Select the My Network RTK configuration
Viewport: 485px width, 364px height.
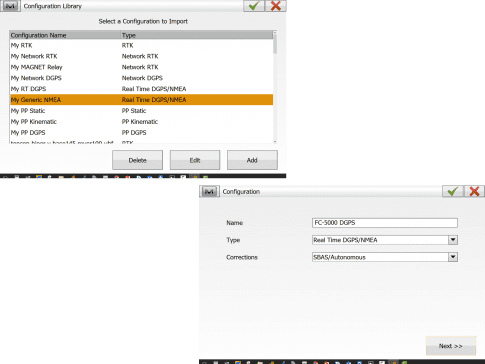click(141, 56)
